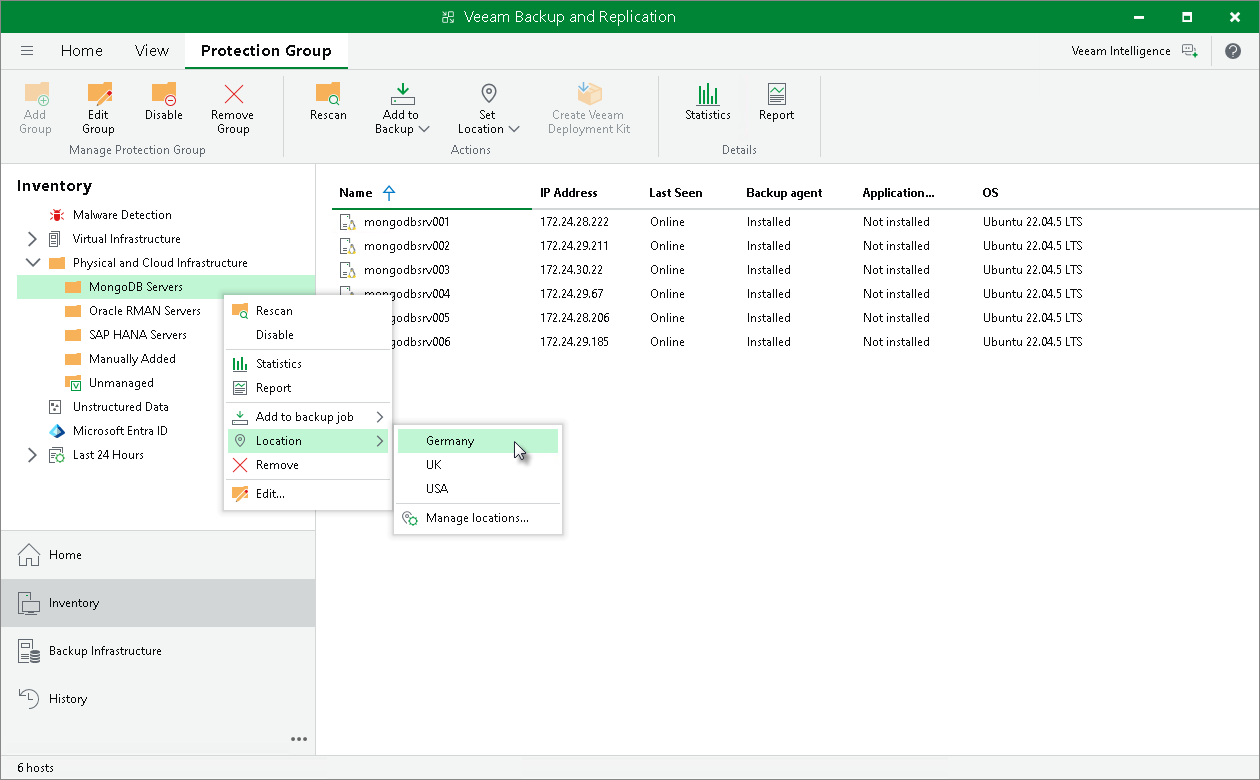
Task: Choose Statistics in the context menu
Action: click(x=308, y=364)
